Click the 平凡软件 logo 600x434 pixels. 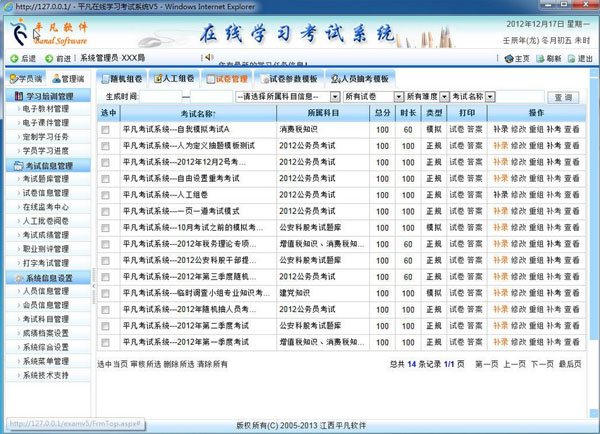(x=49, y=33)
